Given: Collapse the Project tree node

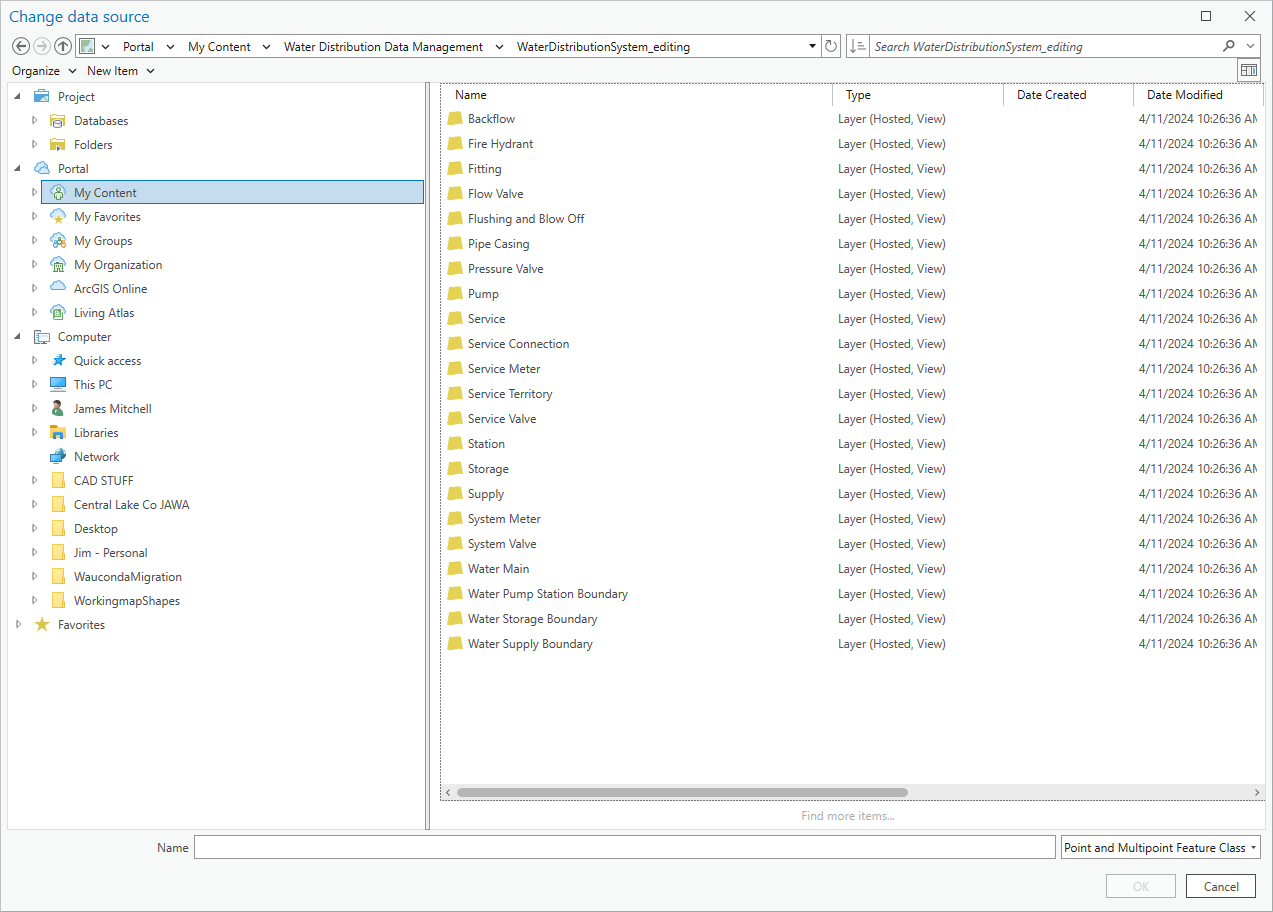Looking at the screenshot, I should click(x=18, y=97).
